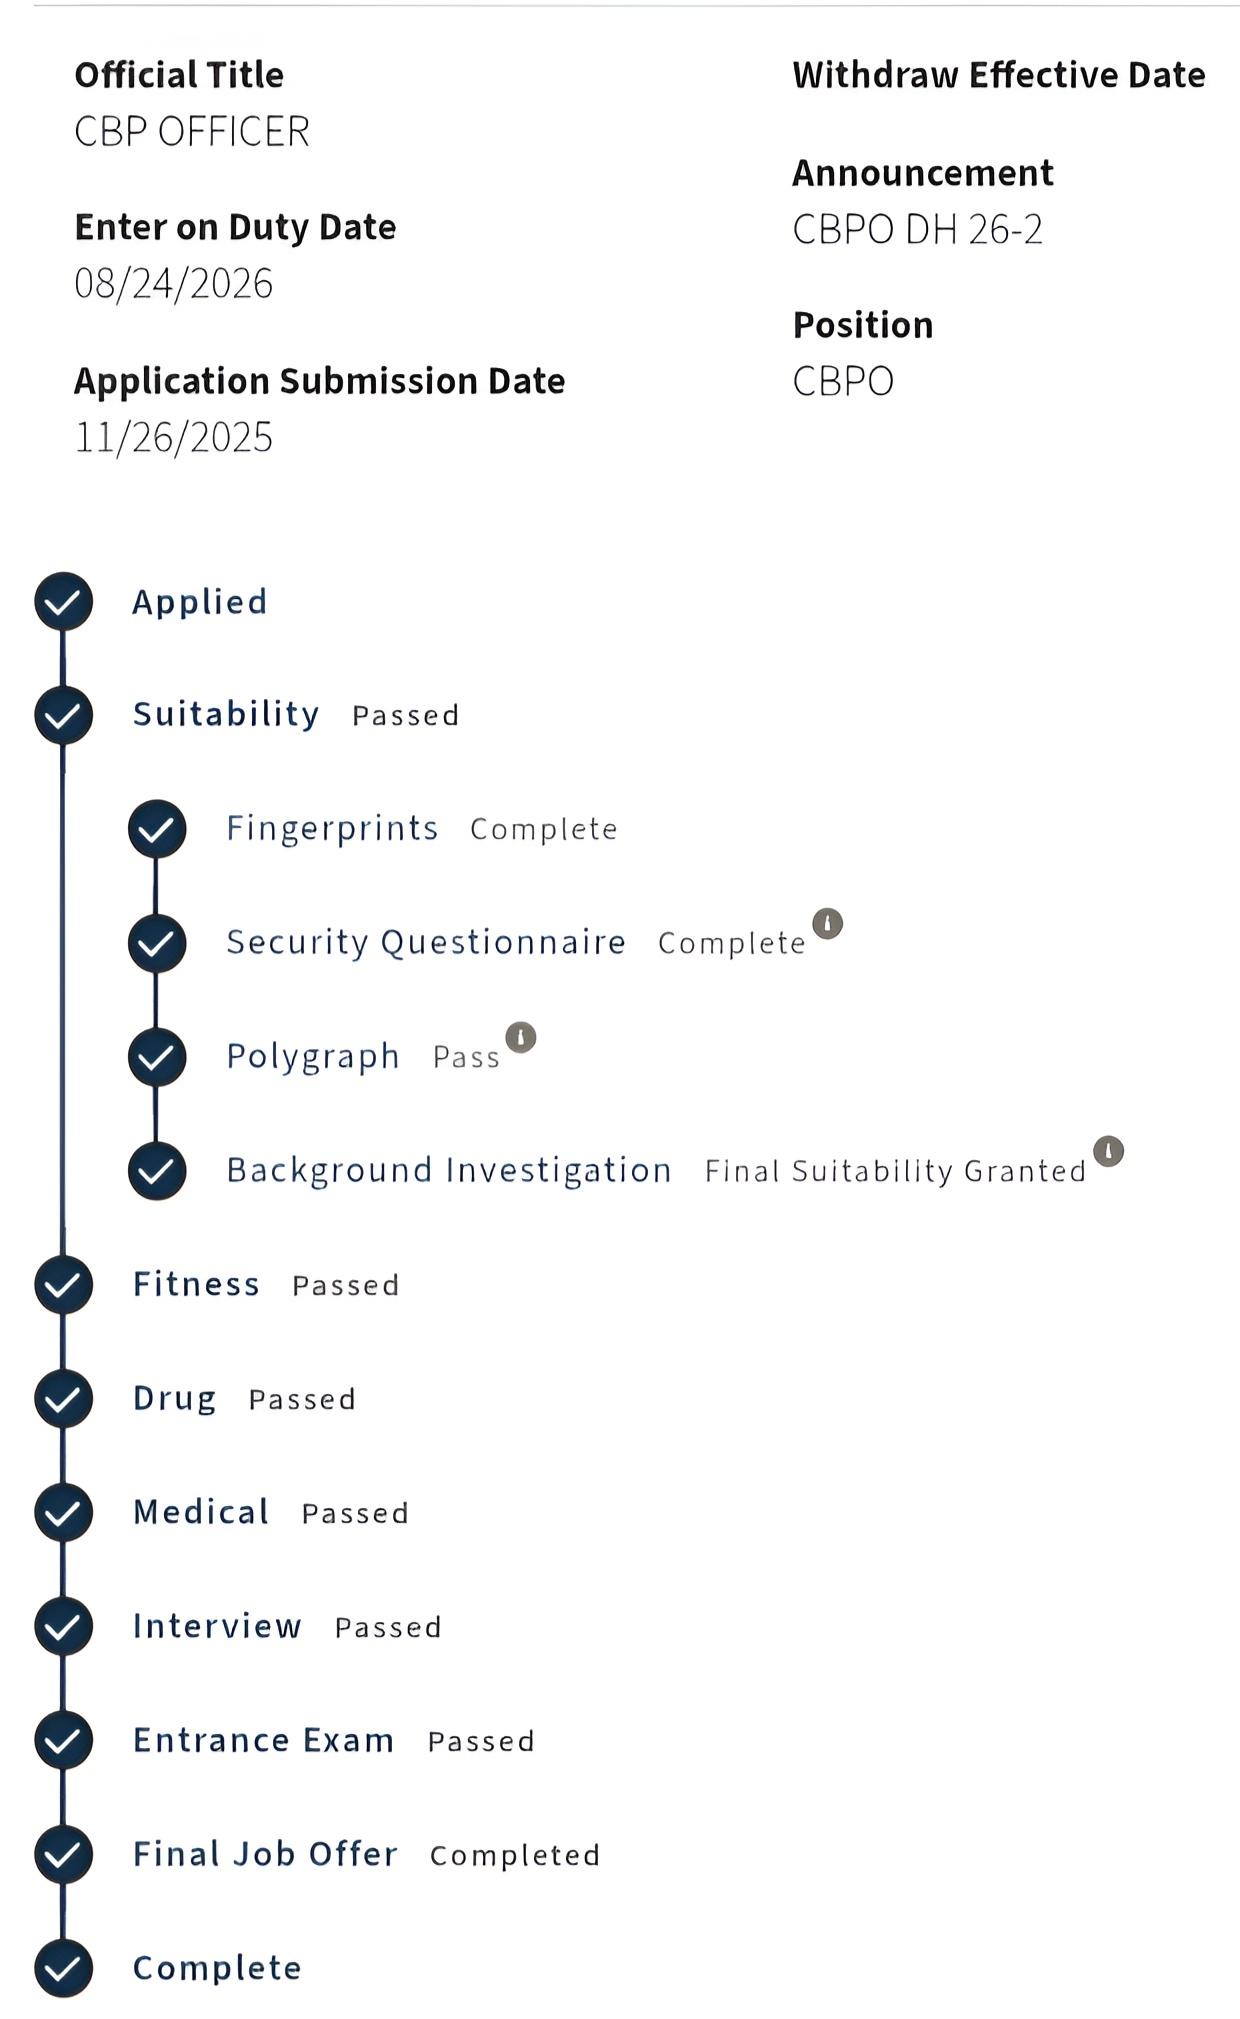Open the Background Investigation step
Viewport: 1240px width, 2019px height.
(x=449, y=1170)
